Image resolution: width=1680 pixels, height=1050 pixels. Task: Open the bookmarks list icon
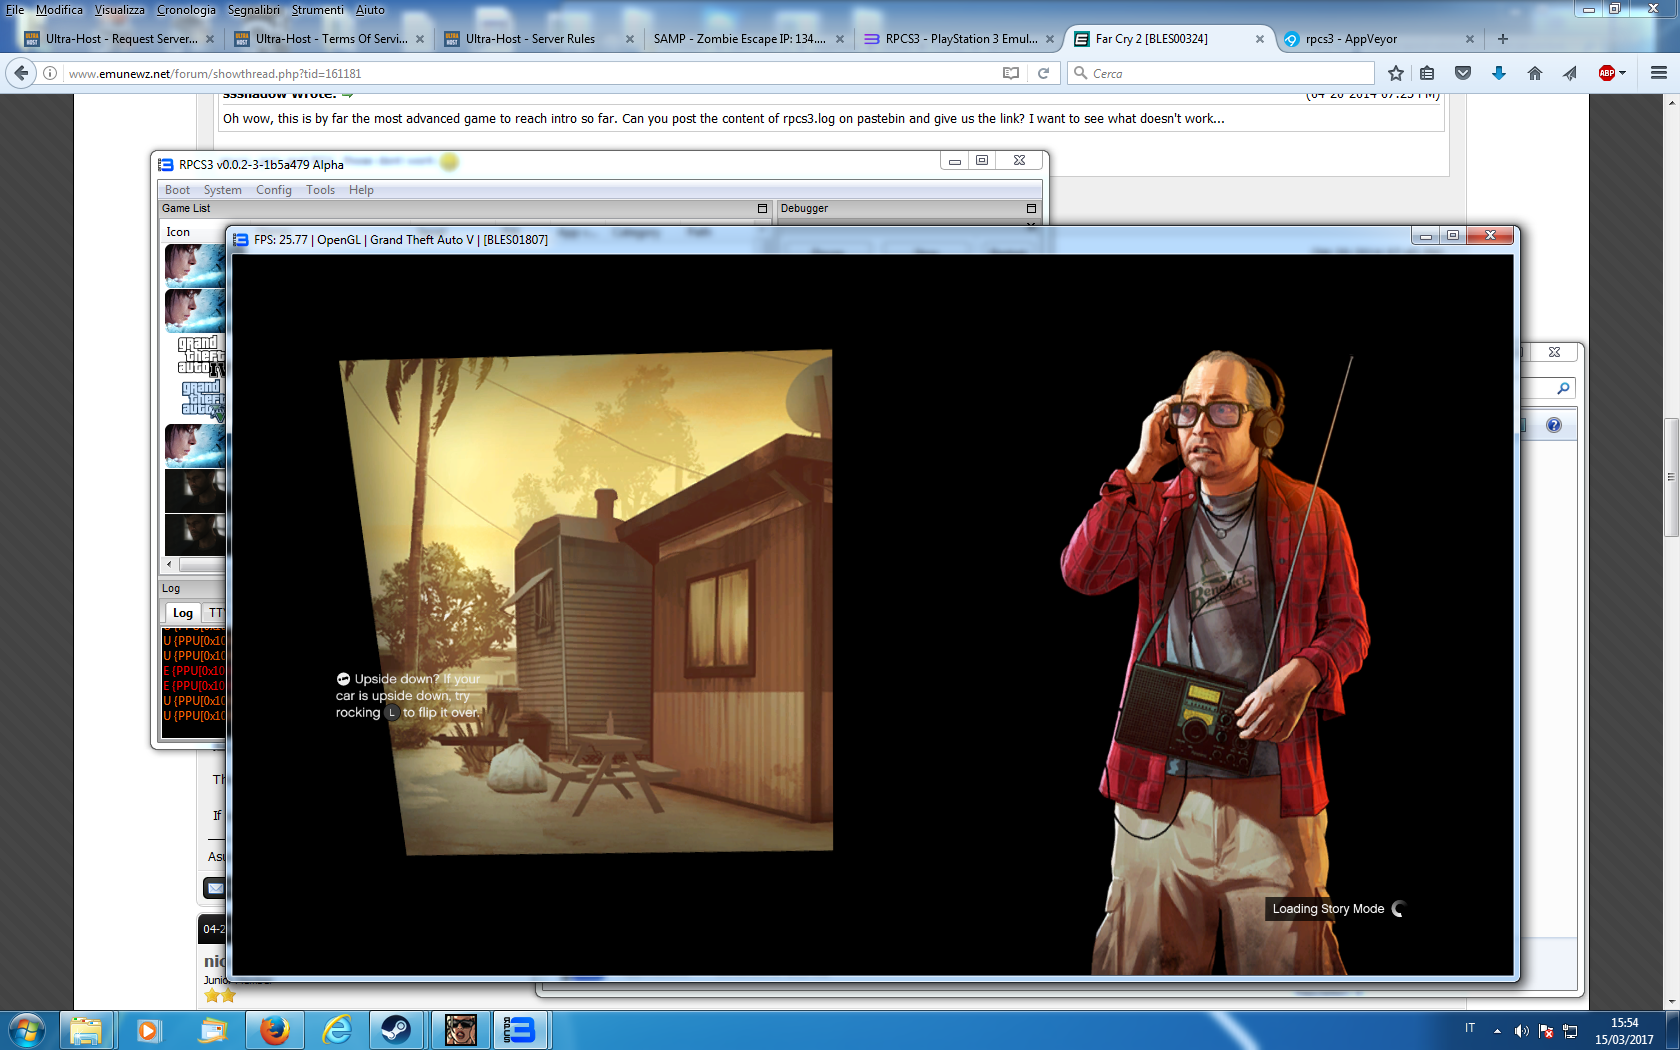pyautogui.click(x=1427, y=73)
